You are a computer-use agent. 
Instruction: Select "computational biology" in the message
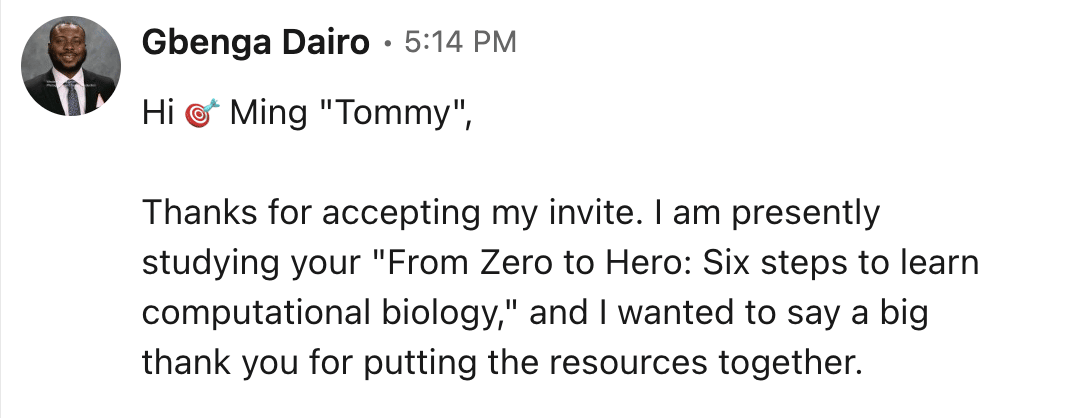325,314
